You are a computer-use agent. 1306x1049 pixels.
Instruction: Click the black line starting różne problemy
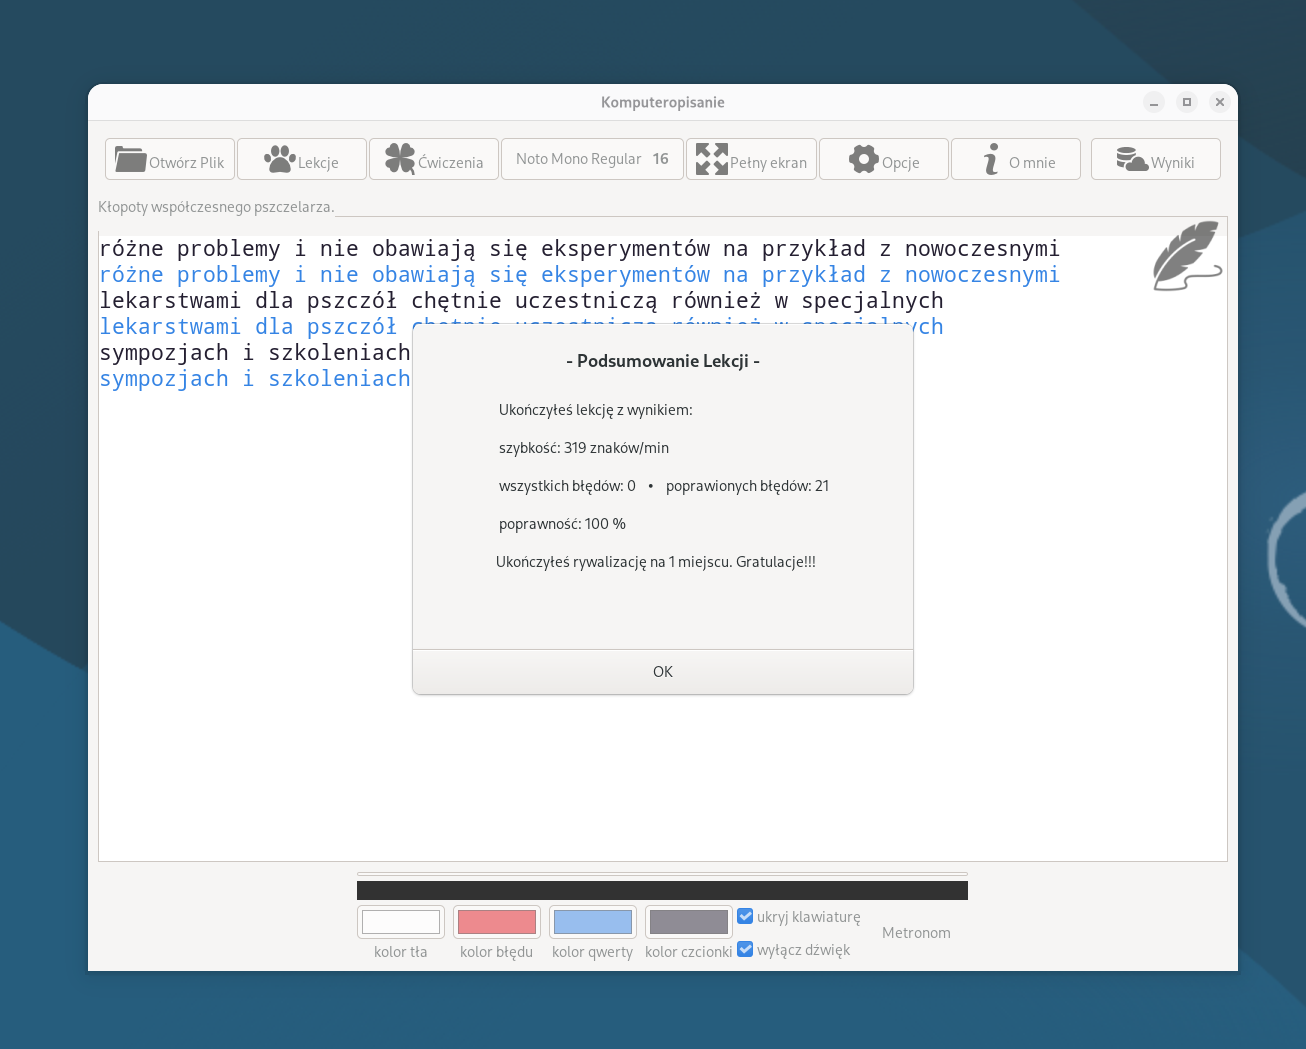click(x=579, y=249)
